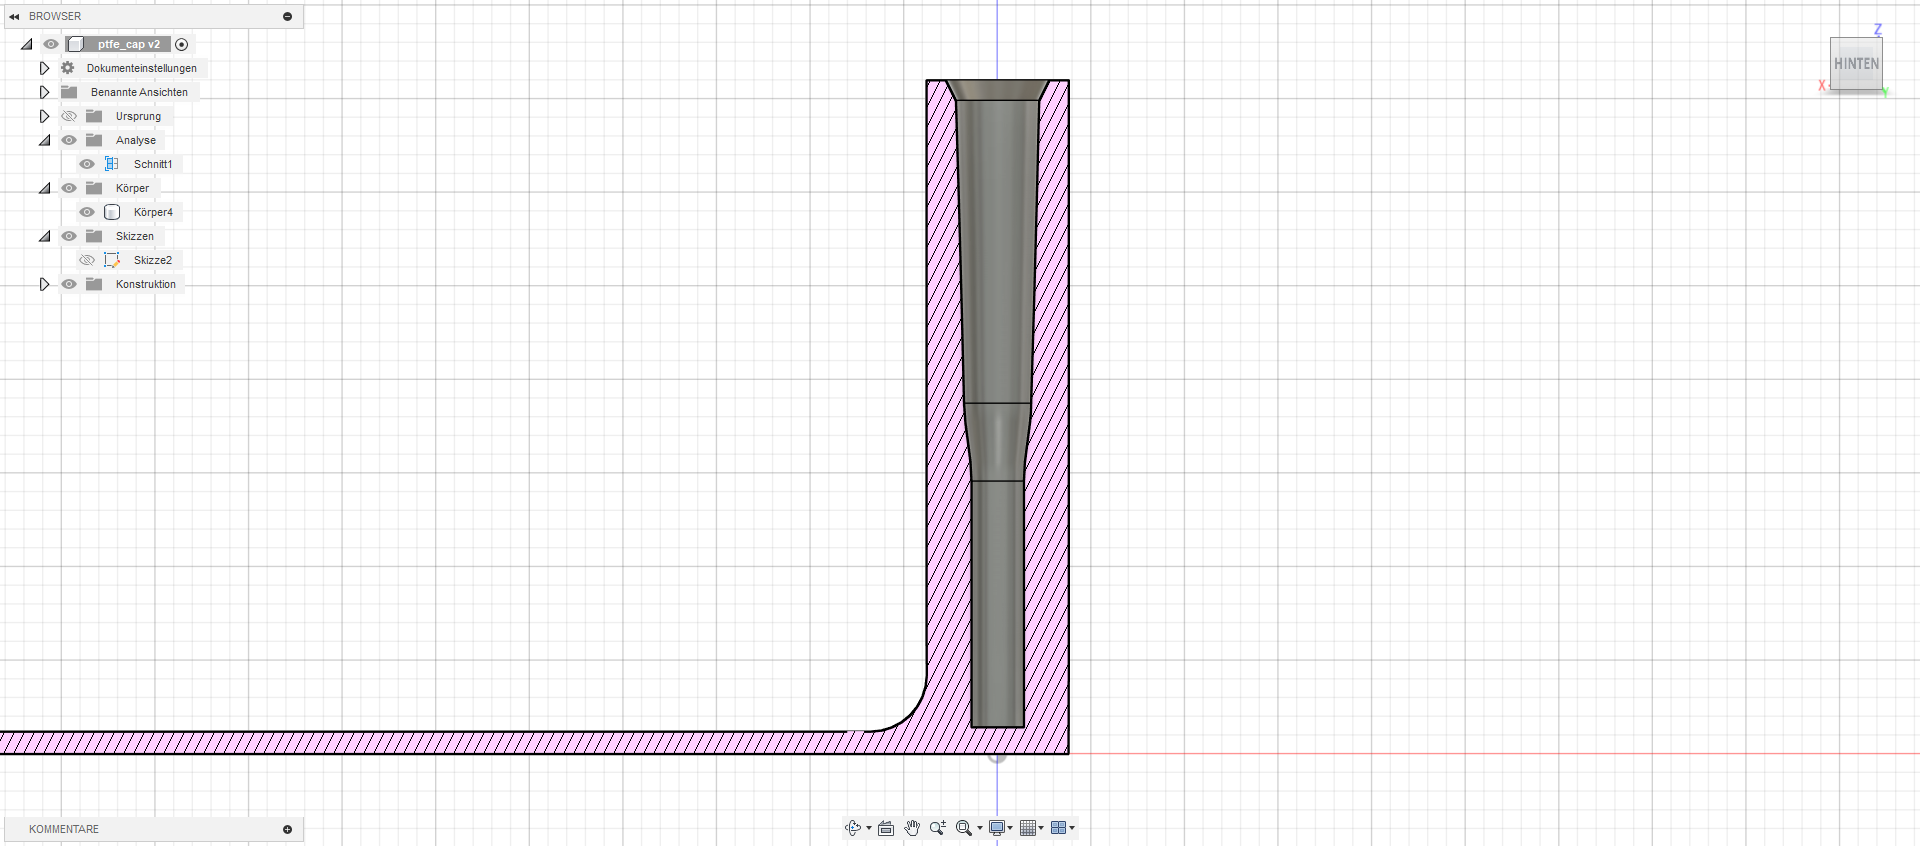This screenshot has height=846, width=1920.
Task: Open the Viewports layout icon
Action: click(1058, 828)
